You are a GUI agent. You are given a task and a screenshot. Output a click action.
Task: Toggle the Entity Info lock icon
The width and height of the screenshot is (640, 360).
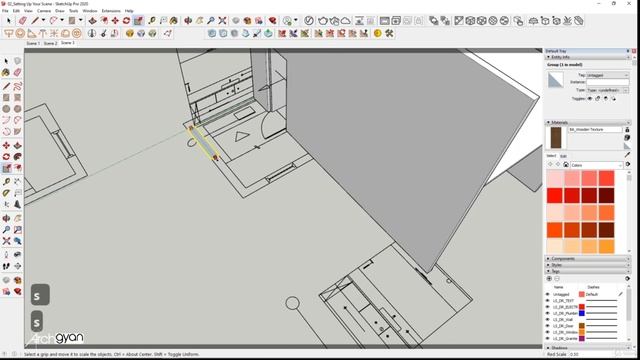click(x=598, y=98)
